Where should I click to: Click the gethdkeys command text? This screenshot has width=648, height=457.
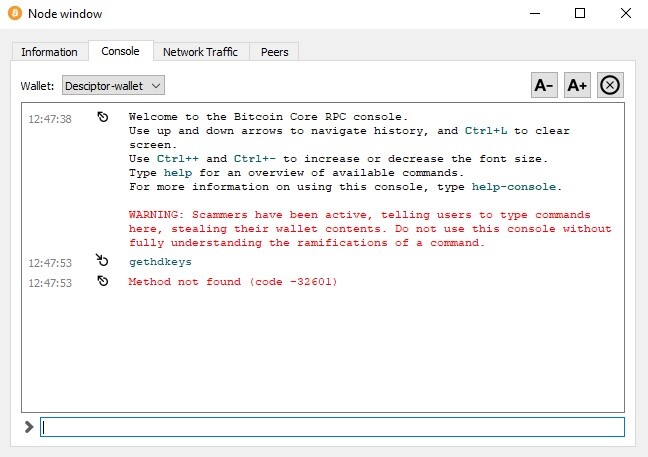[160, 262]
